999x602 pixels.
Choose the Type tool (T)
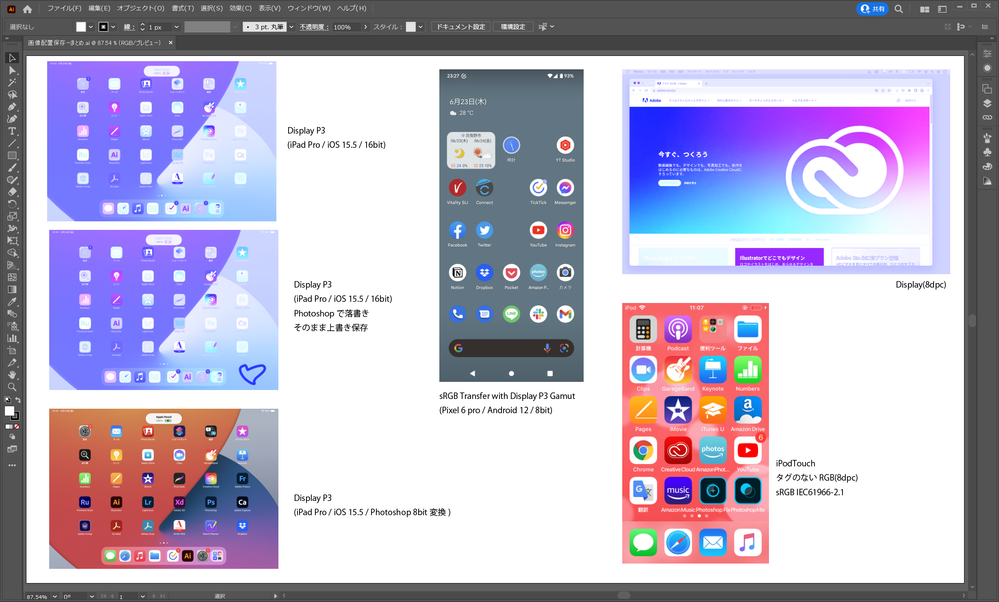pyautogui.click(x=12, y=131)
